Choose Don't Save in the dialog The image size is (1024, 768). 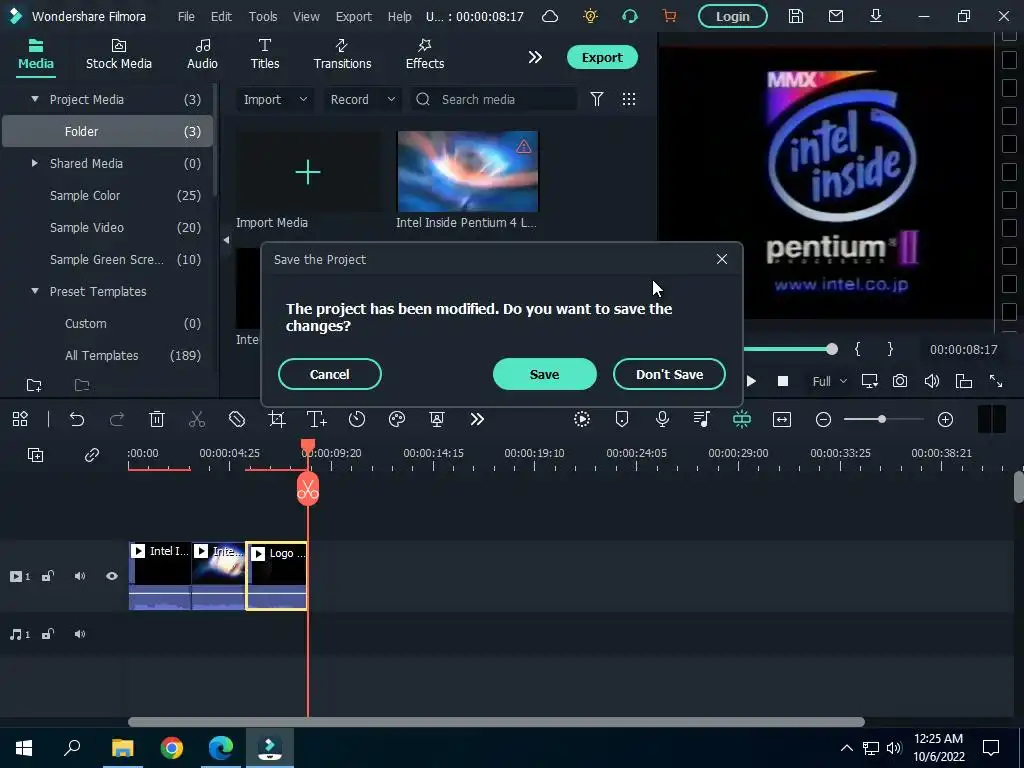669,374
